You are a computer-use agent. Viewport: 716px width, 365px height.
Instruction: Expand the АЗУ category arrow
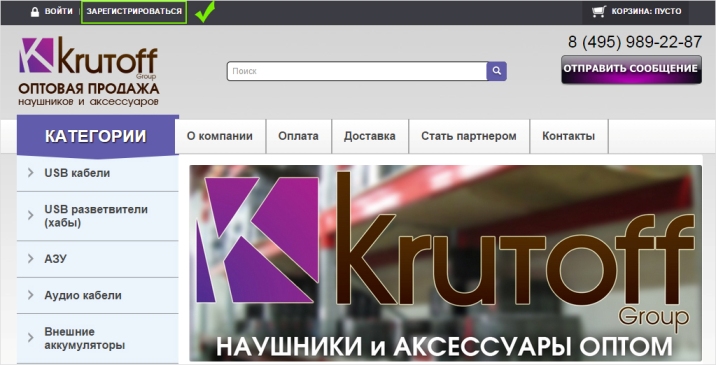click(x=31, y=259)
